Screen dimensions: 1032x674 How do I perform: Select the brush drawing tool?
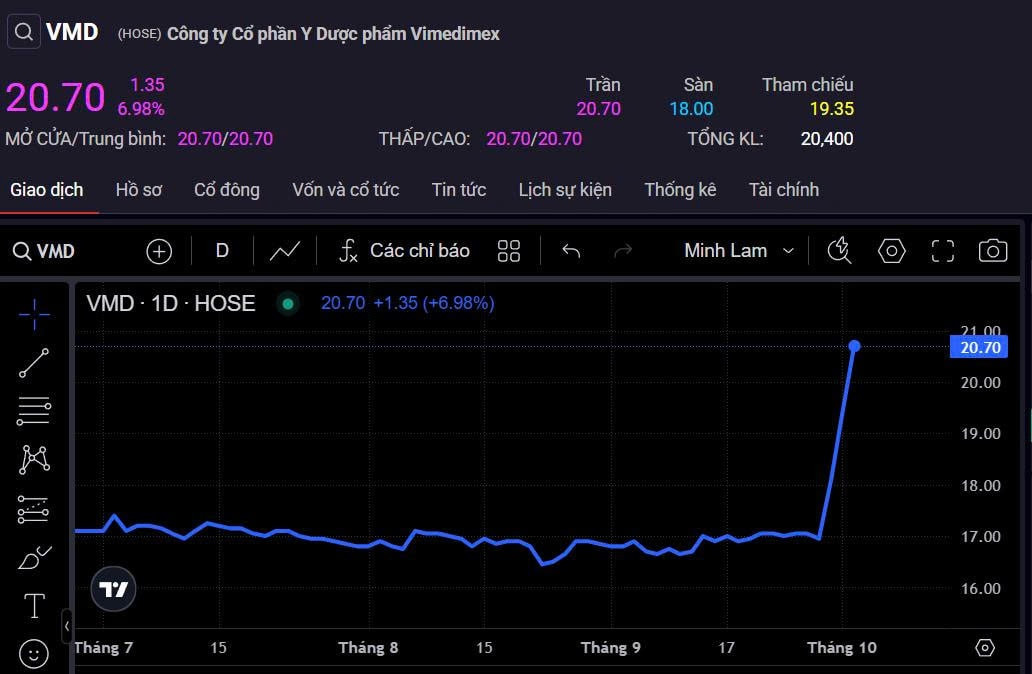point(34,558)
